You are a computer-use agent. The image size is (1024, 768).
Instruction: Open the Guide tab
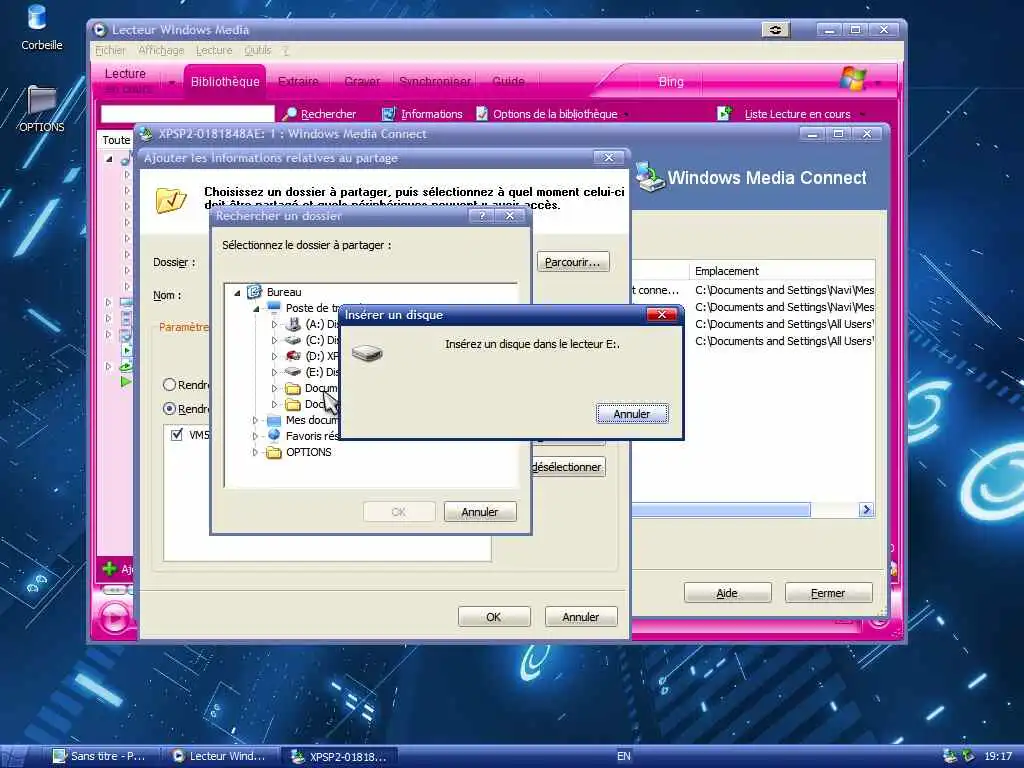pos(508,82)
